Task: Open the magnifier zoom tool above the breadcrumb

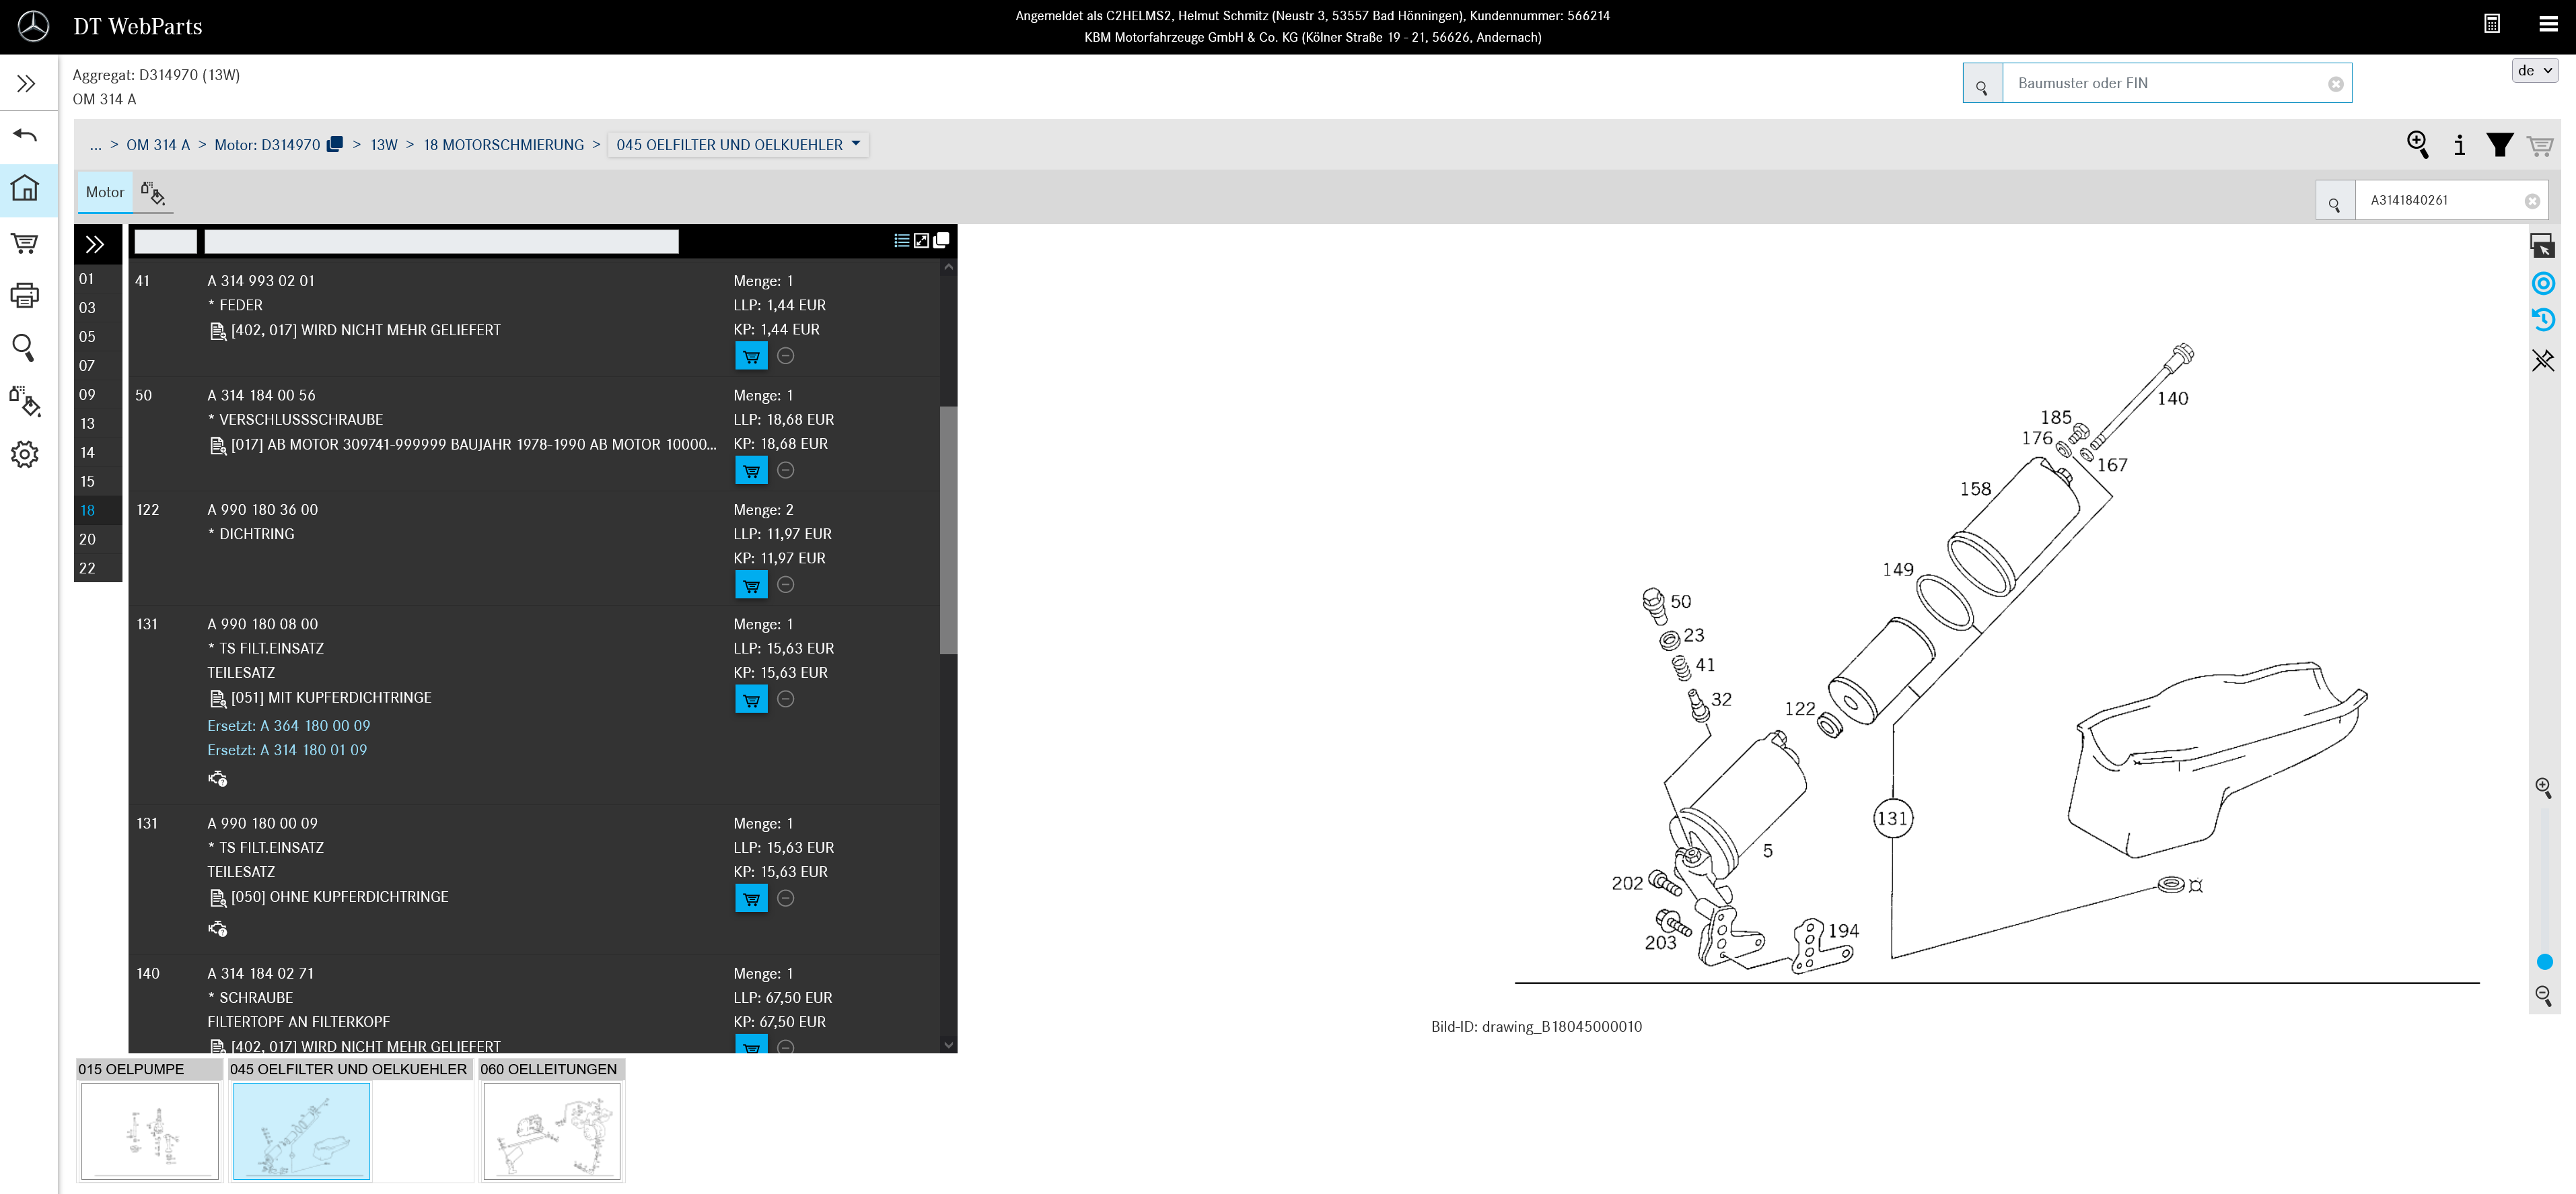Action: (2419, 145)
